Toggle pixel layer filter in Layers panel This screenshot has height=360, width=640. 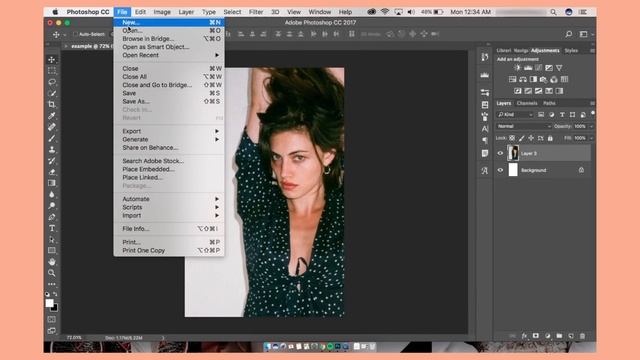pyautogui.click(x=541, y=115)
